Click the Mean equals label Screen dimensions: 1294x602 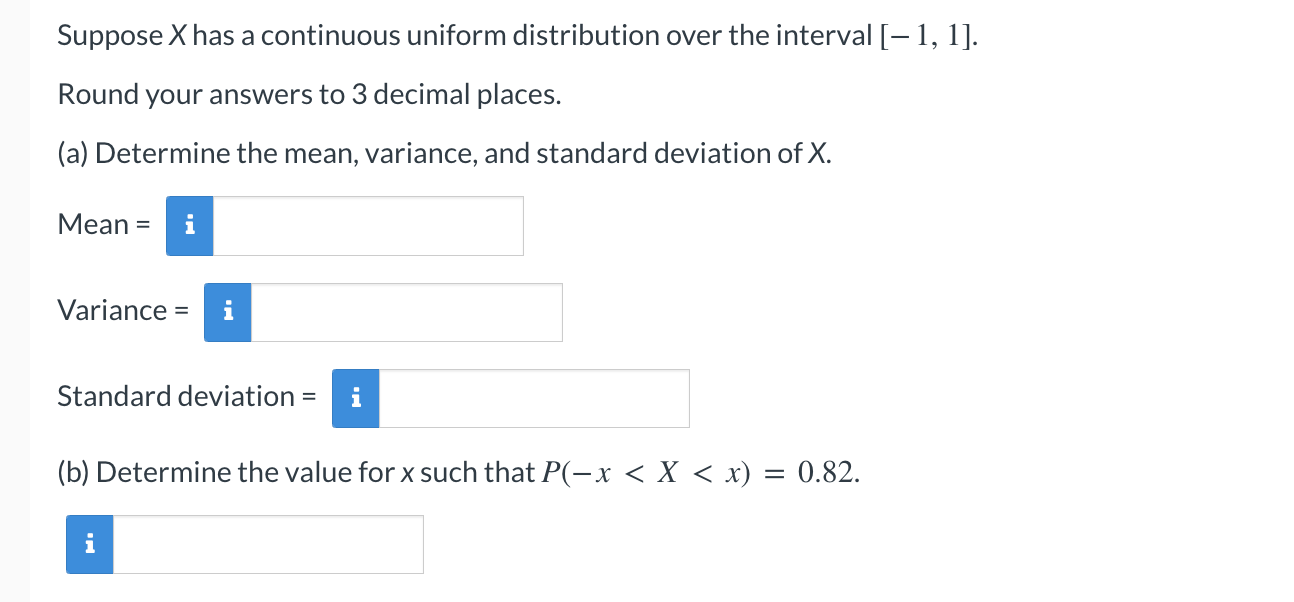[x=101, y=224]
